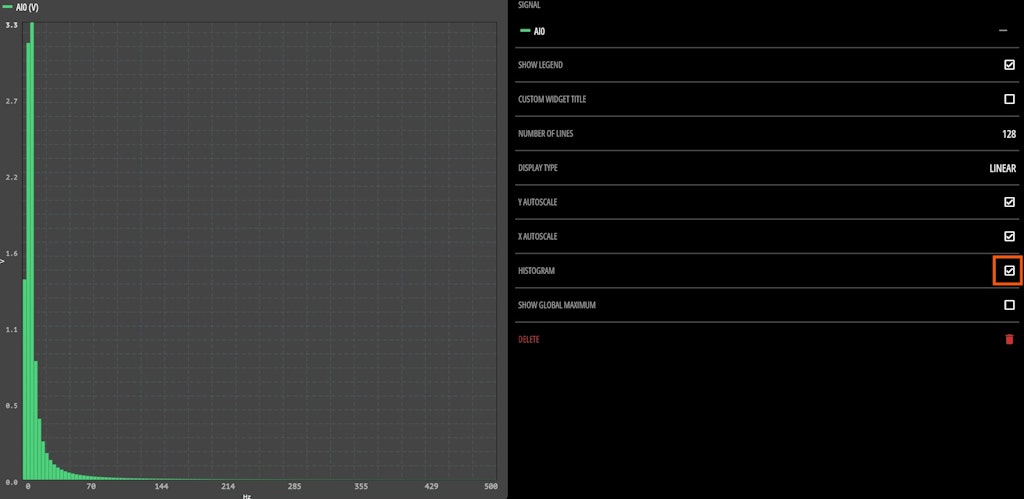This screenshot has height=499, width=1024.
Task: Click the SHOW GLOBAL MAXIMUM label
Action: pyautogui.click(x=557, y=305)
